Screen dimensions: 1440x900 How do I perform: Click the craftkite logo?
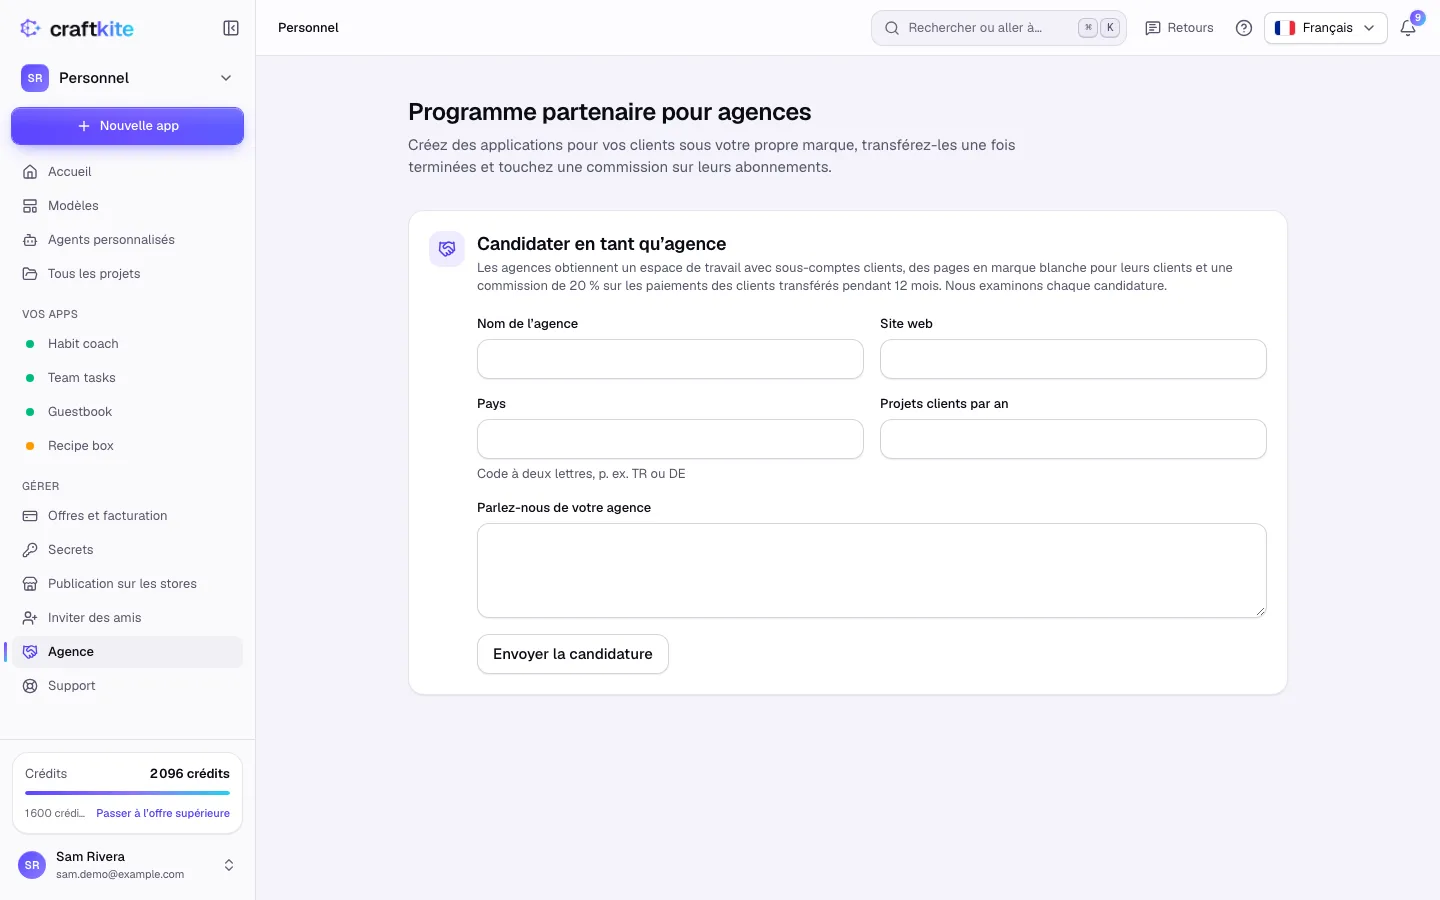pos(77,28)
